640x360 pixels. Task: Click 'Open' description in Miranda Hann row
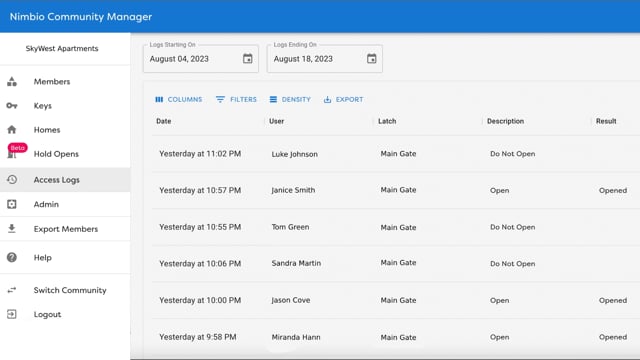(500, 337)
